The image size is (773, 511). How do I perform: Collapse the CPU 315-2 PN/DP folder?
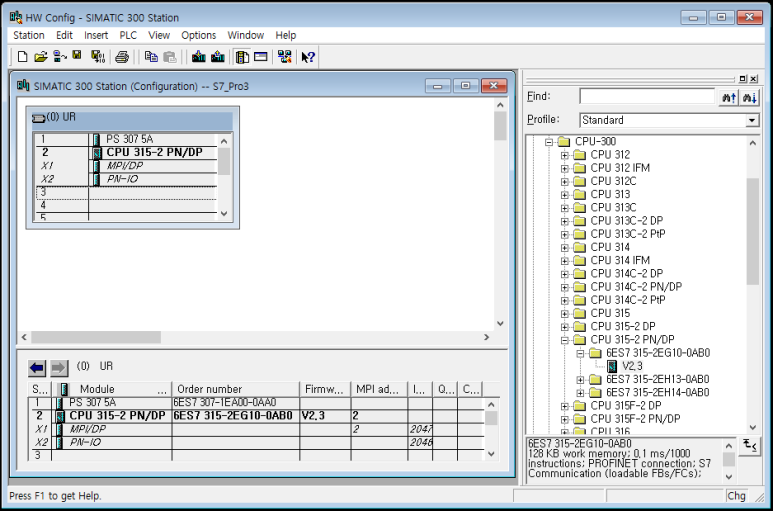[x=564, y=340]
